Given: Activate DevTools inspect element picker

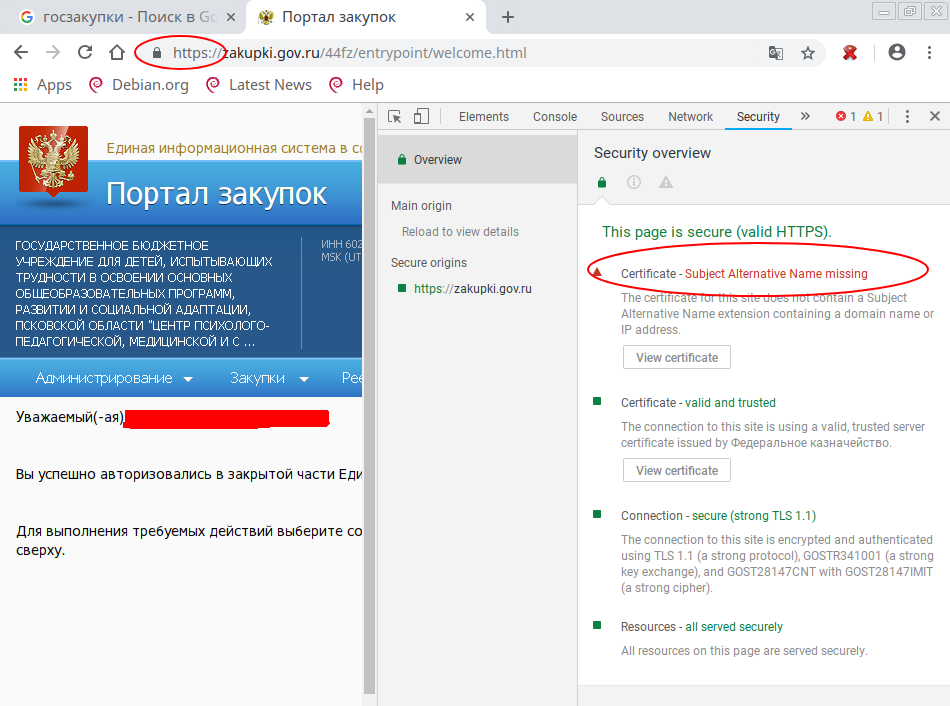Looking at the screenshot, I should (394, 116).
